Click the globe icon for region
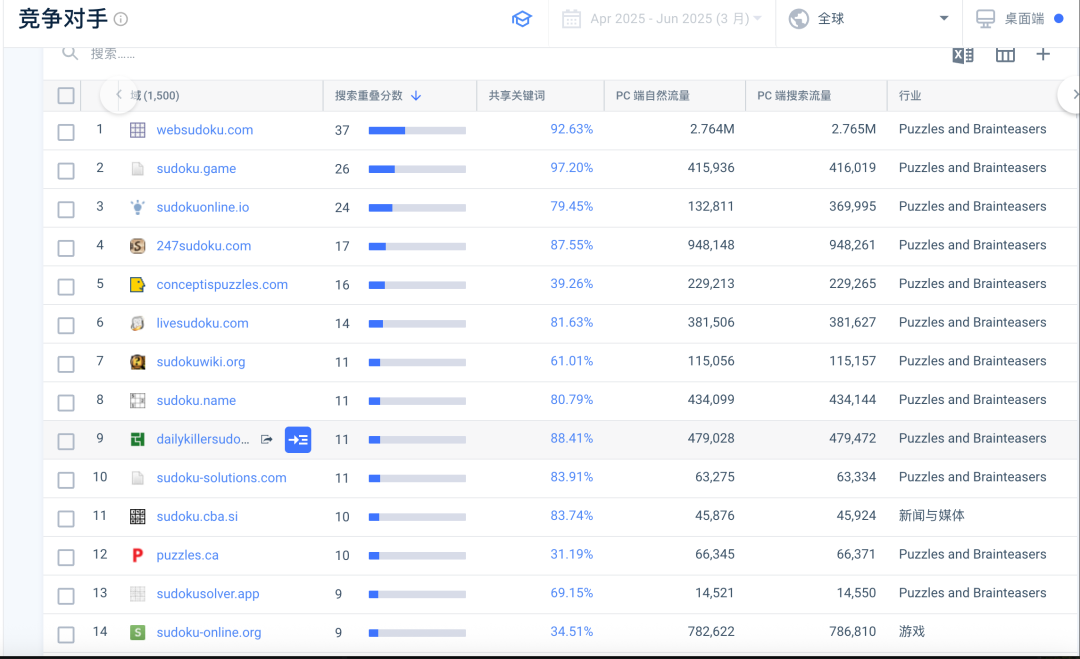 (x=799, y=19)
